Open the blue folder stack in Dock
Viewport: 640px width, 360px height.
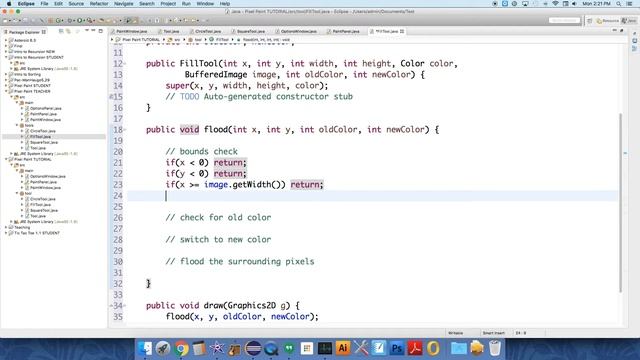tap(458, 348)
